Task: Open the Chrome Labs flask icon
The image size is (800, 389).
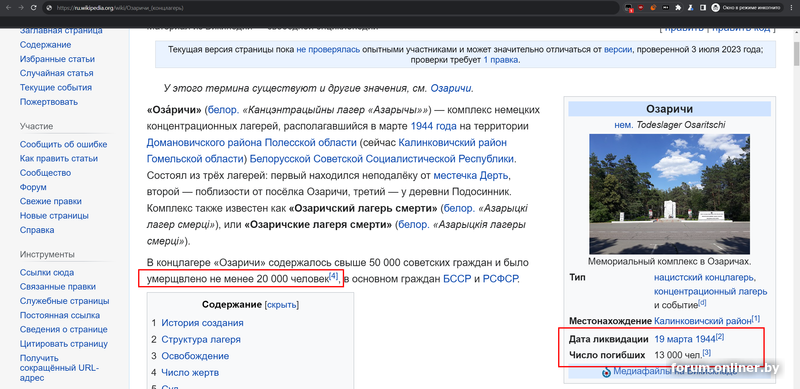Action: coord(690,8)
